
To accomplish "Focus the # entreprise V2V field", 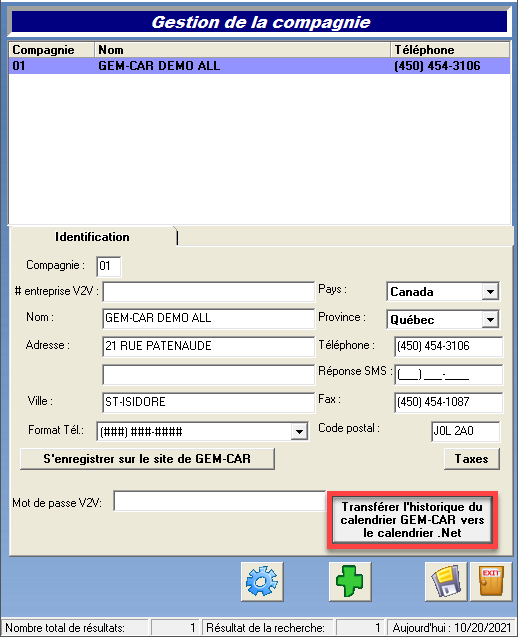I will (x=209, y=292).
